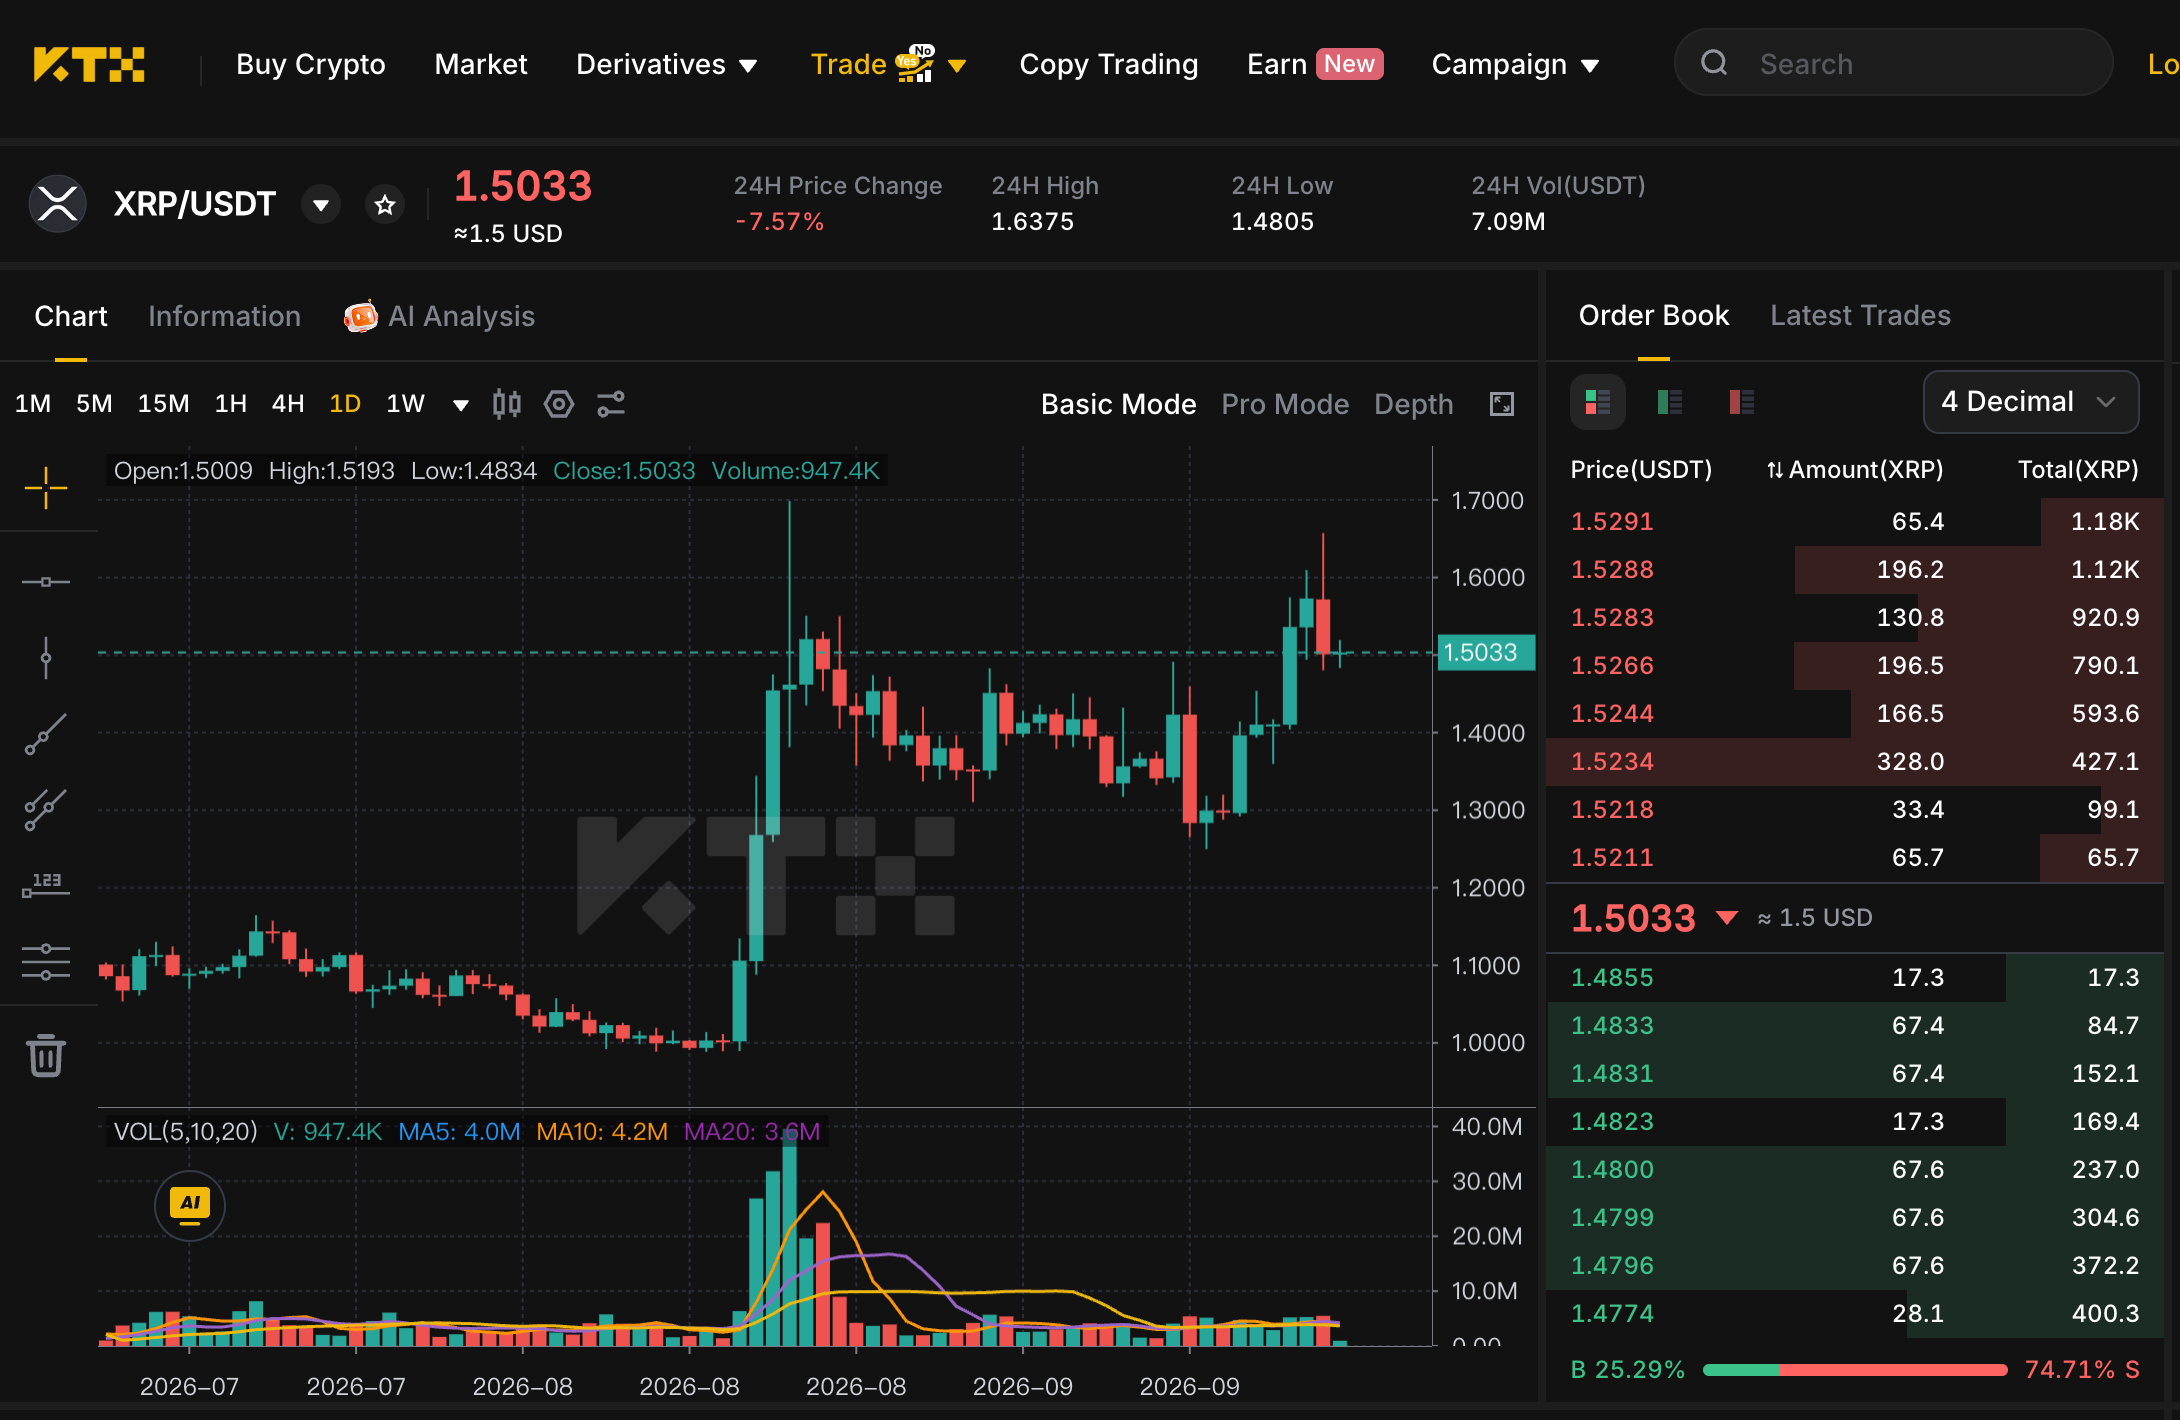Click the XRP coin logo
The image size is (2180, 1420).
click(58, 204)
